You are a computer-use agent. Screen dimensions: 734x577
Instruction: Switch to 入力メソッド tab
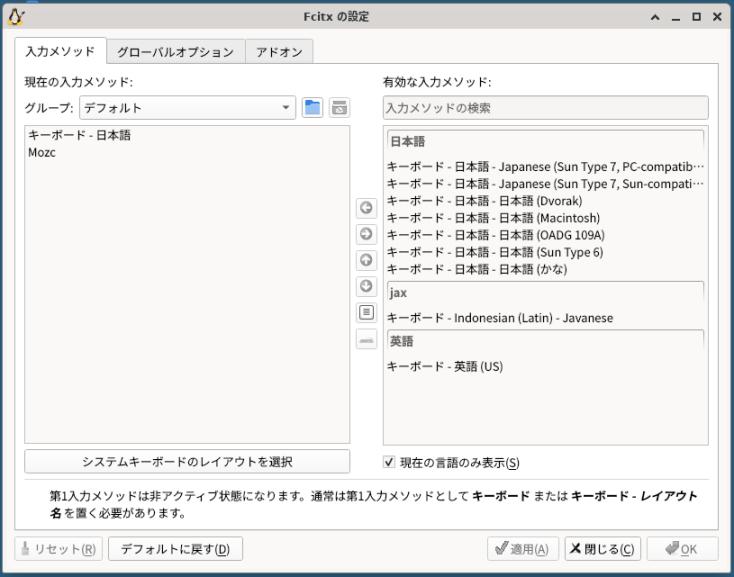tap(60, 51)
